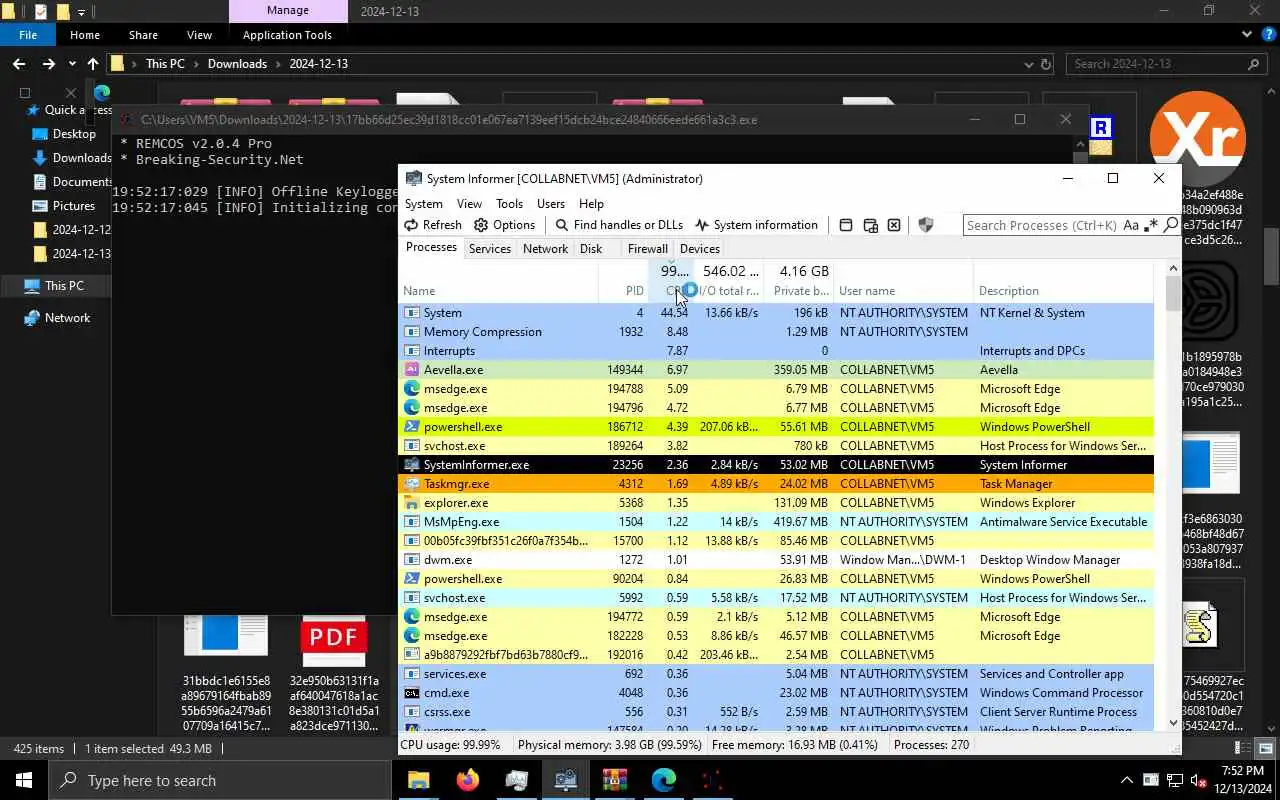Open Microsoft Edge from the taskbar

663,780
